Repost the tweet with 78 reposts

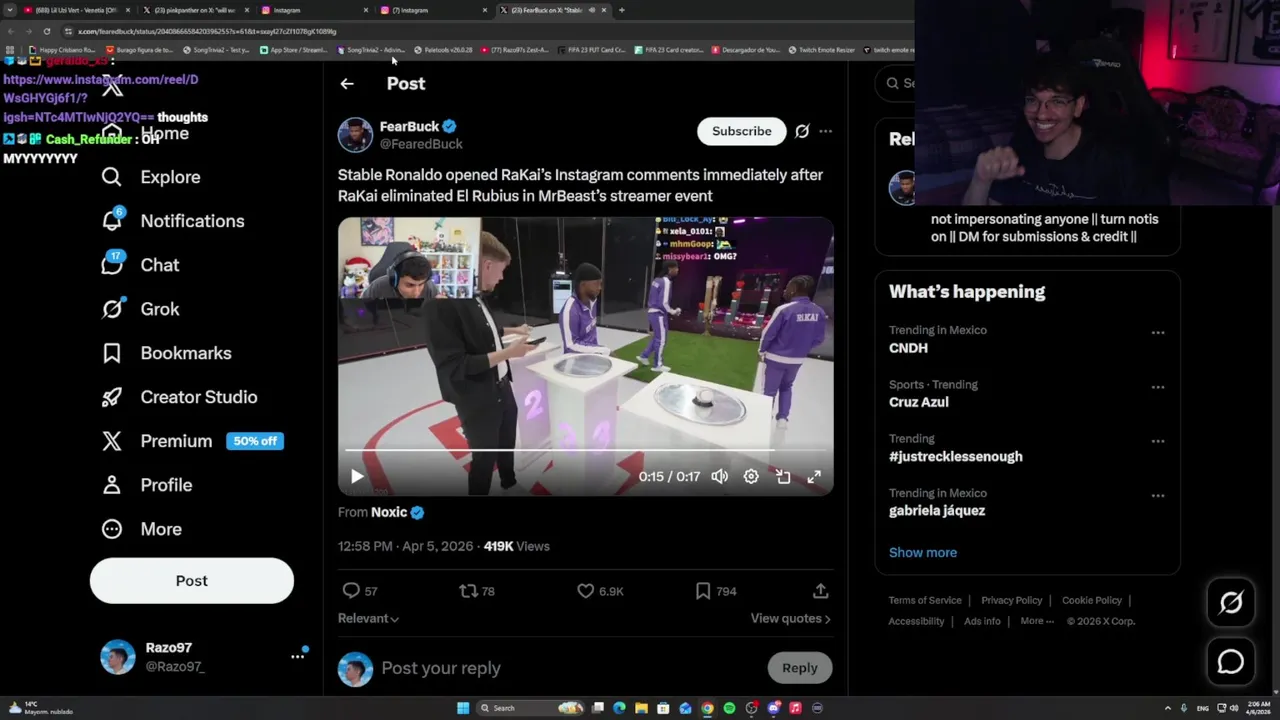[x=477, y=591]
